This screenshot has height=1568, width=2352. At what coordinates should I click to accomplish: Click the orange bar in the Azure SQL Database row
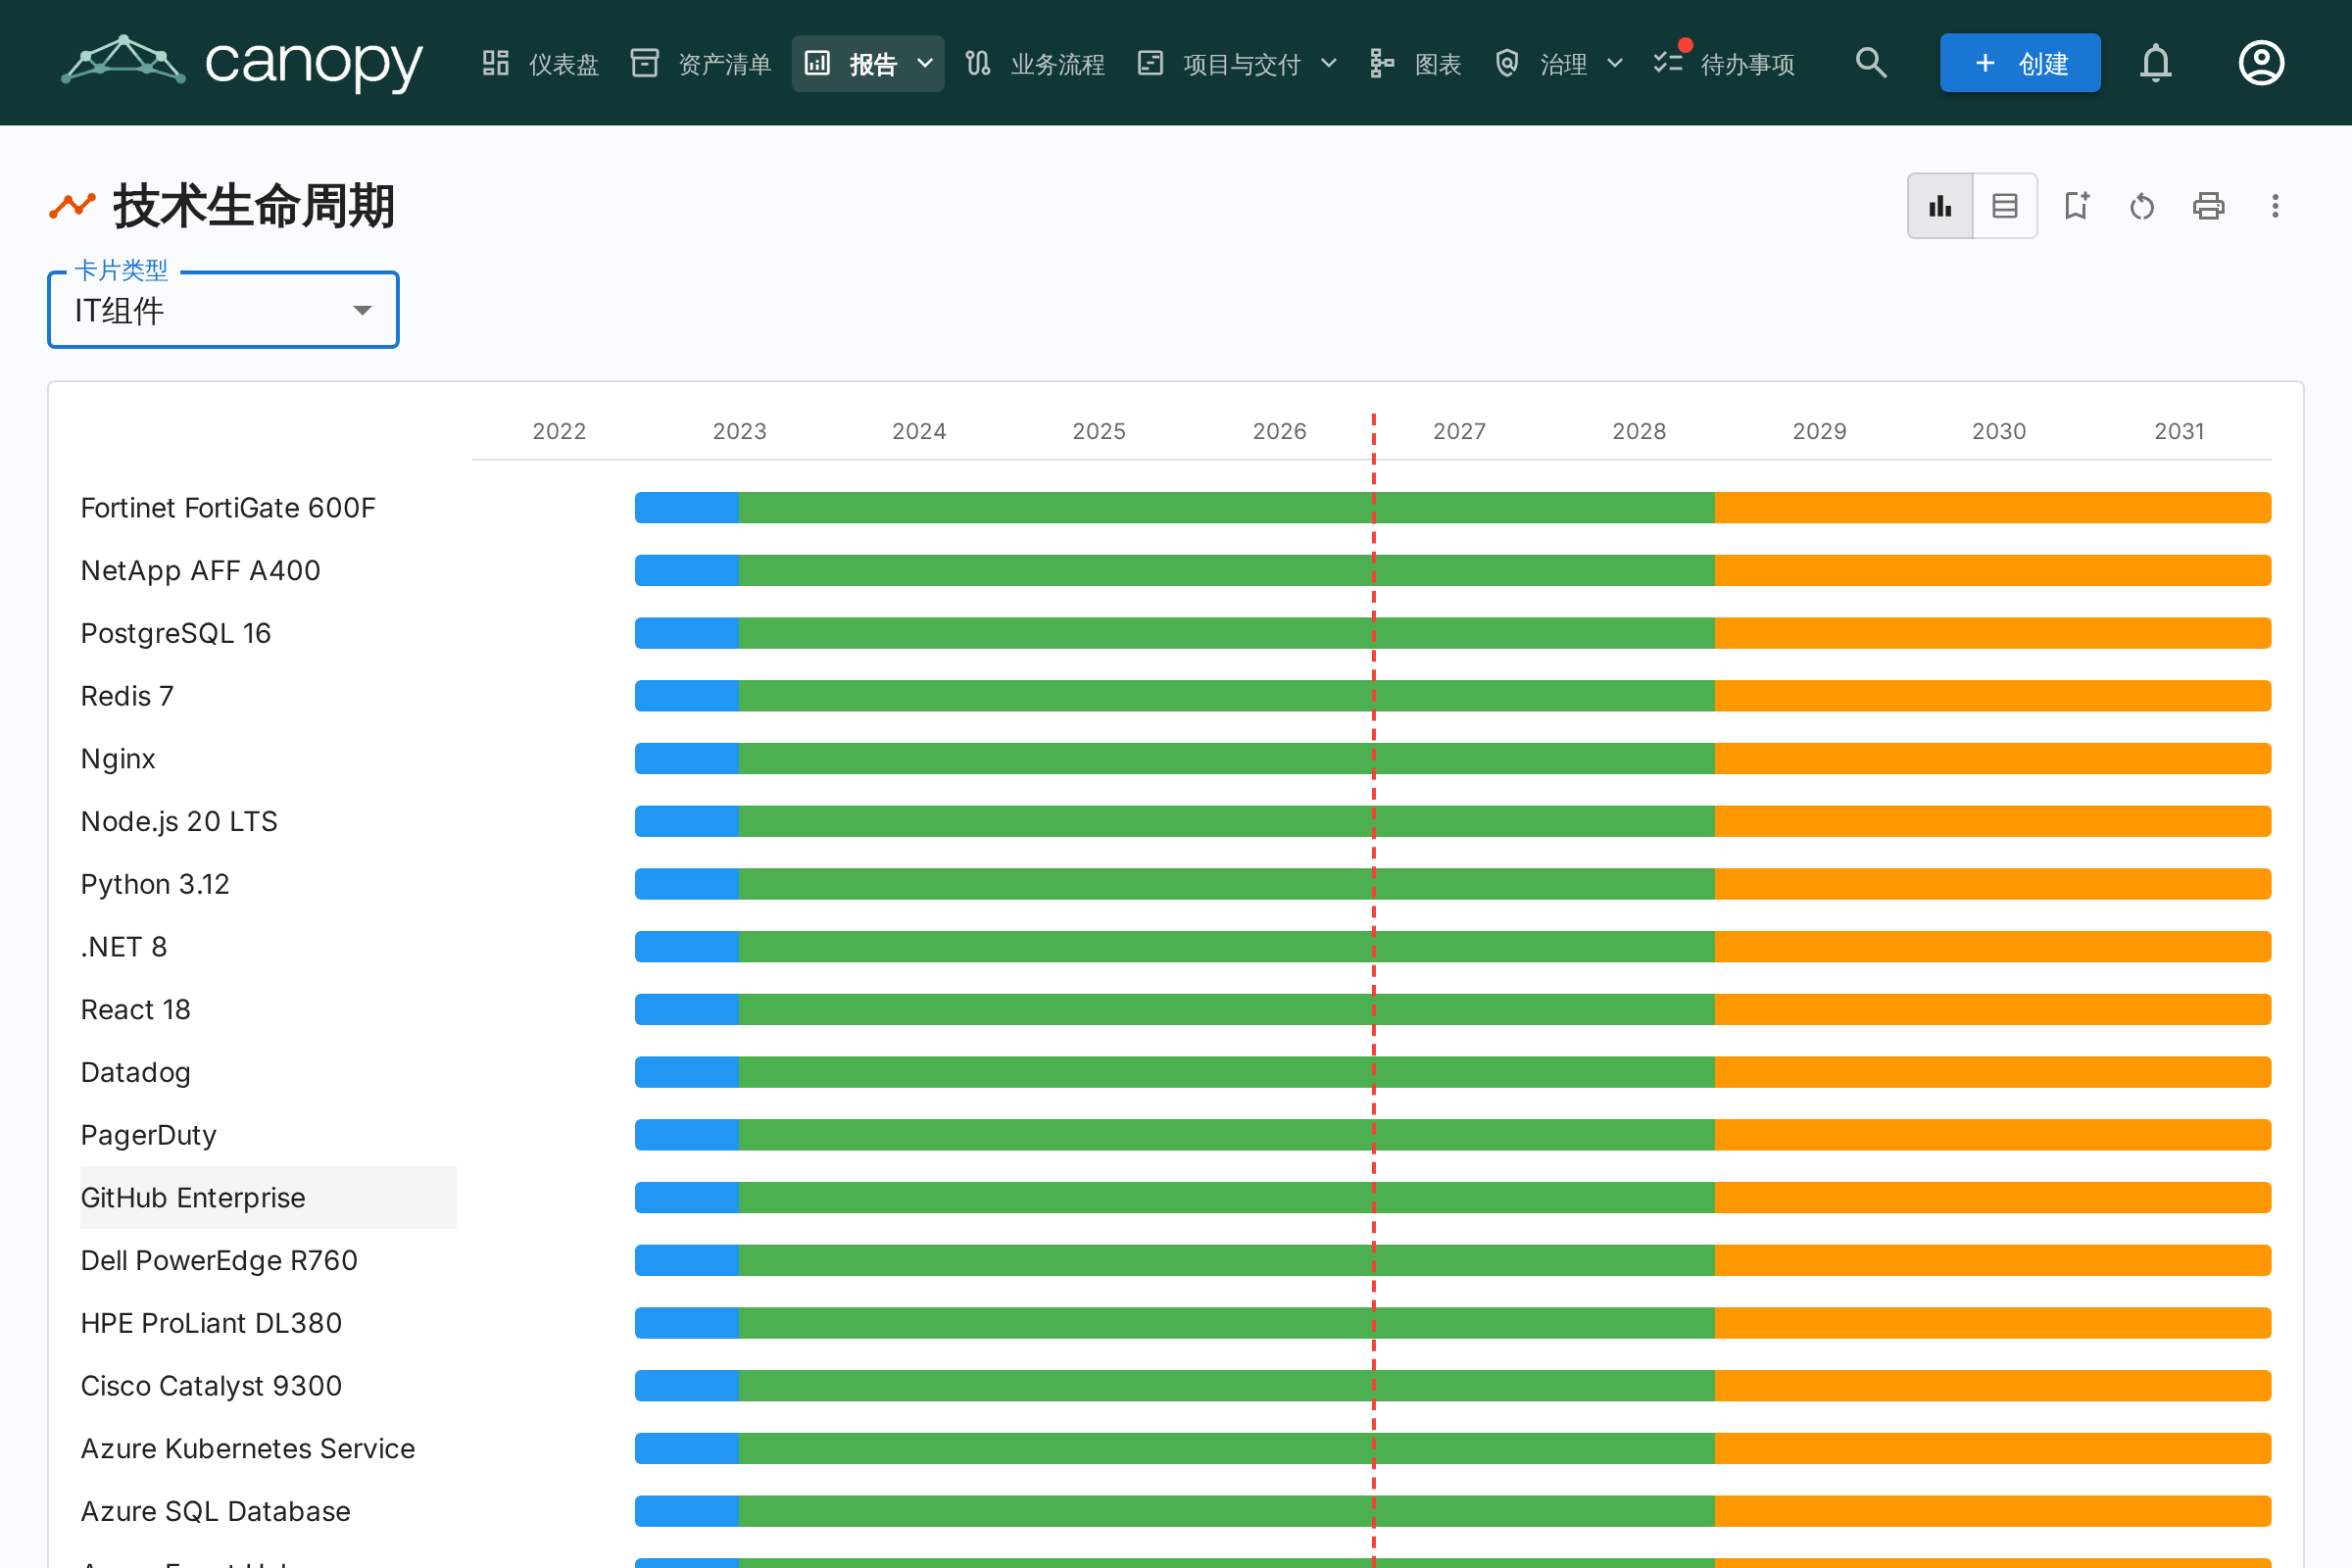point(1993,1511)
